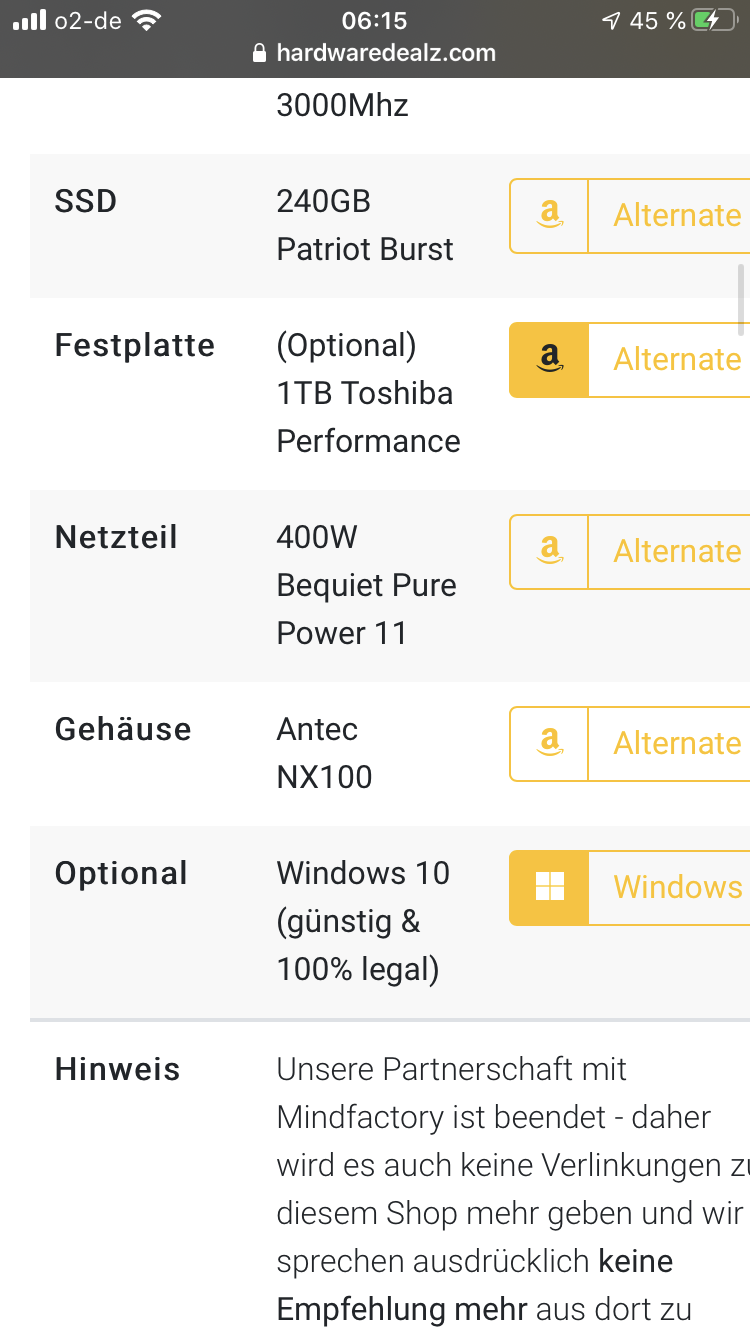The width and height of the screenshot is (750, 1334).
Task: Tap the location arrow status icon
Action: click(610, 20)
